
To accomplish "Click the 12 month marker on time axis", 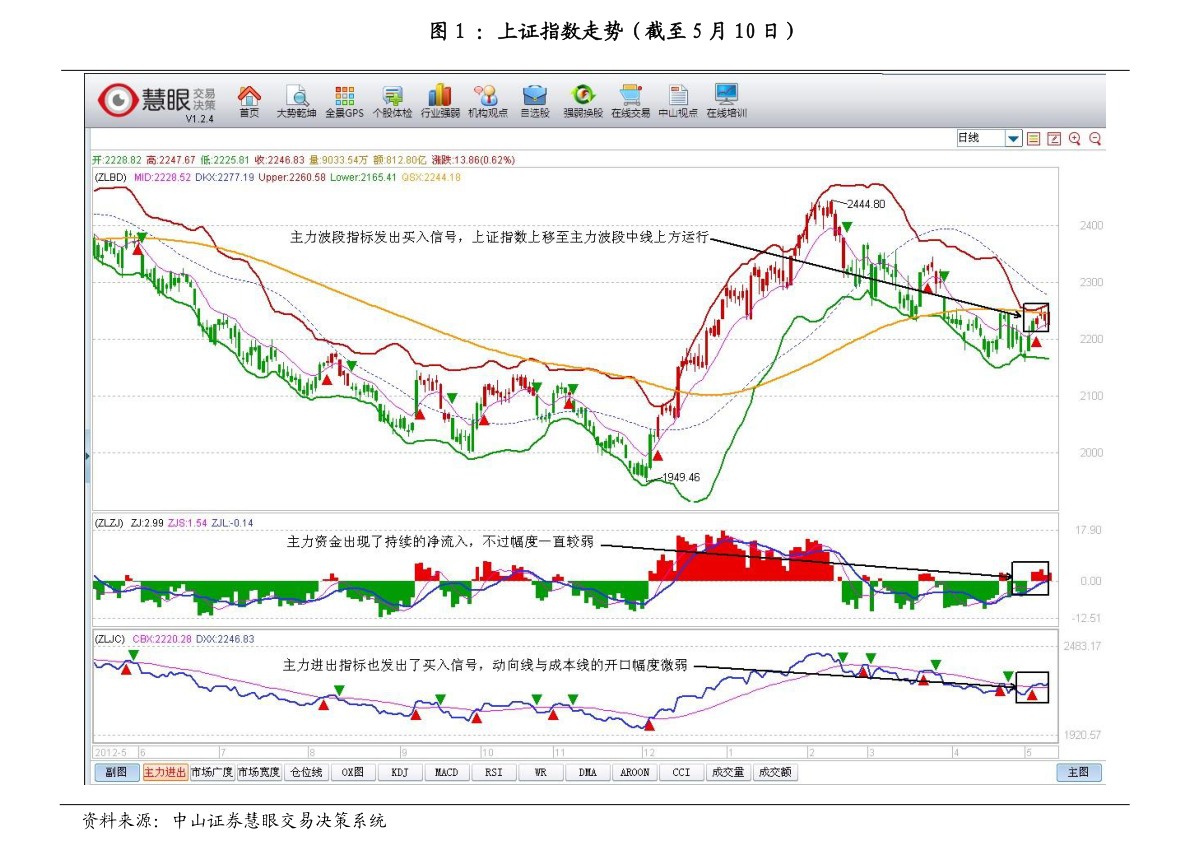I will point(649,753).
